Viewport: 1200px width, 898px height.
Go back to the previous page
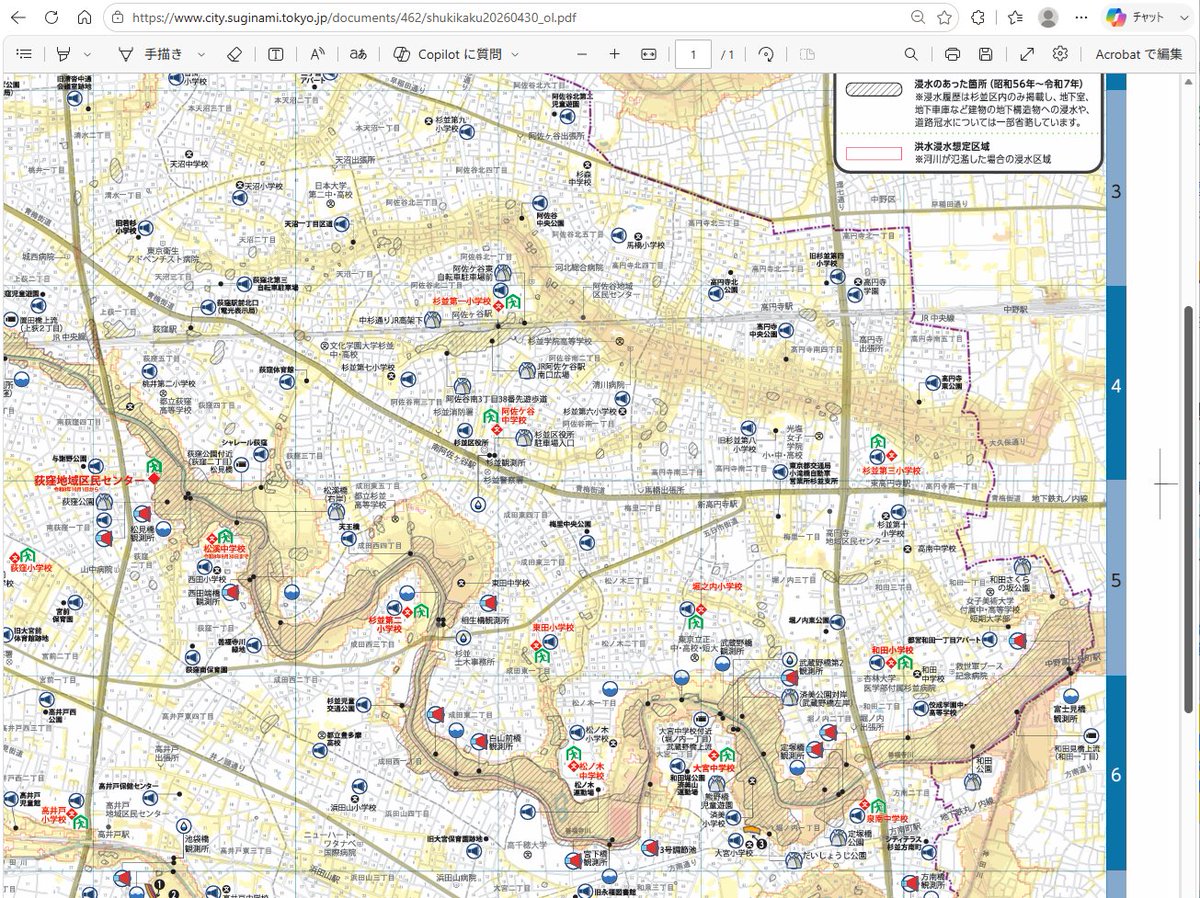[18, 18]
